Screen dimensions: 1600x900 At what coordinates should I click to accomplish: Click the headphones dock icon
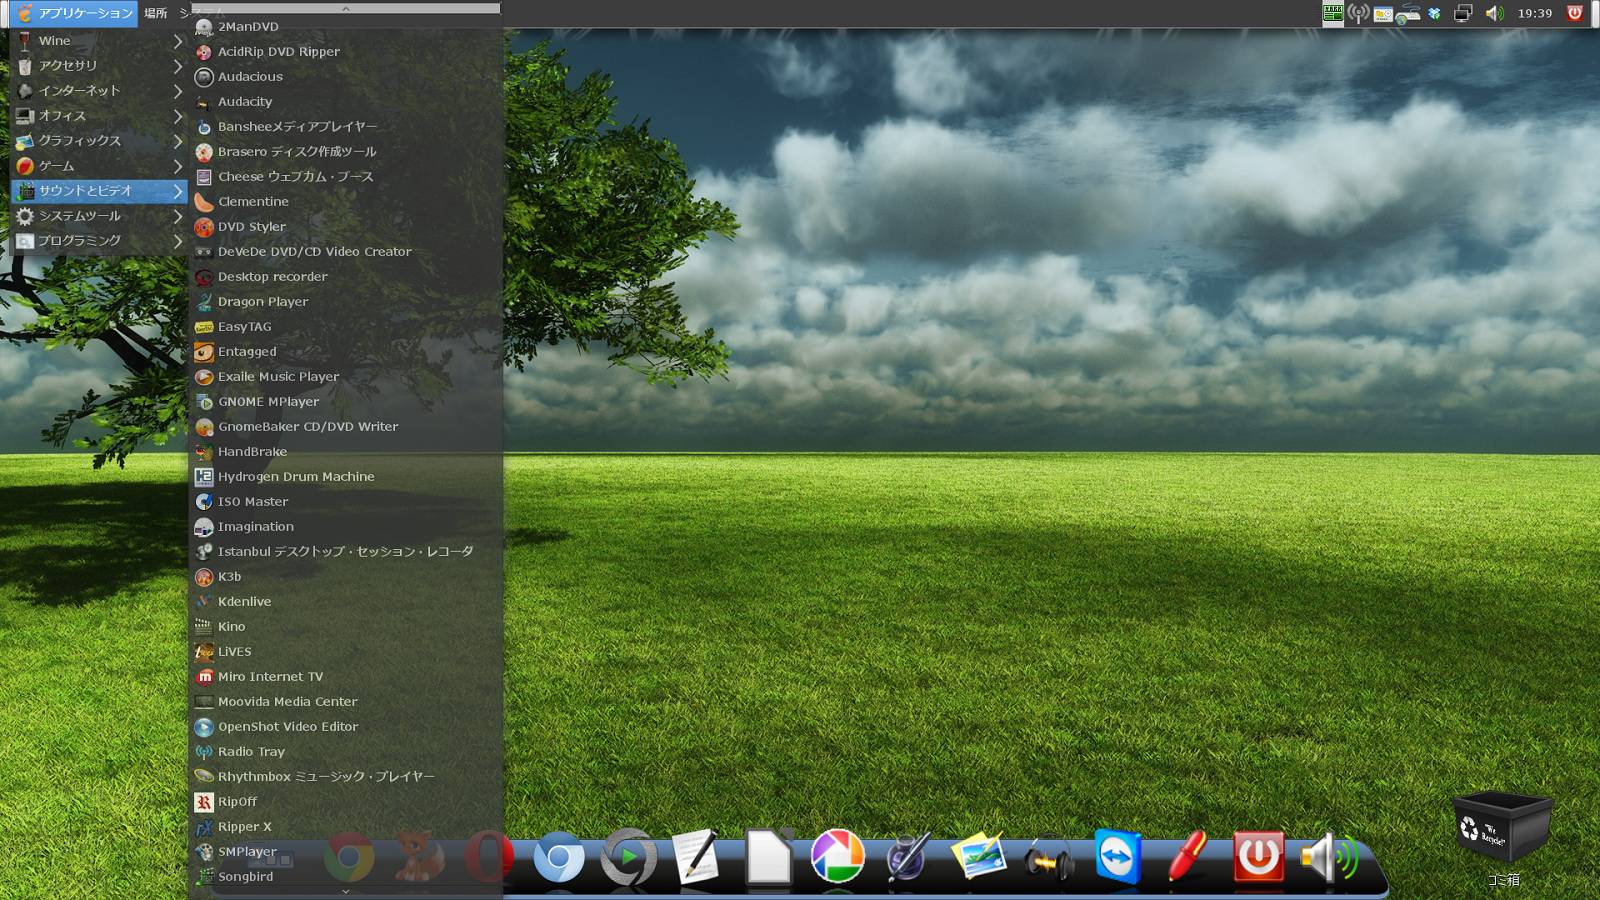[1047, 858]
